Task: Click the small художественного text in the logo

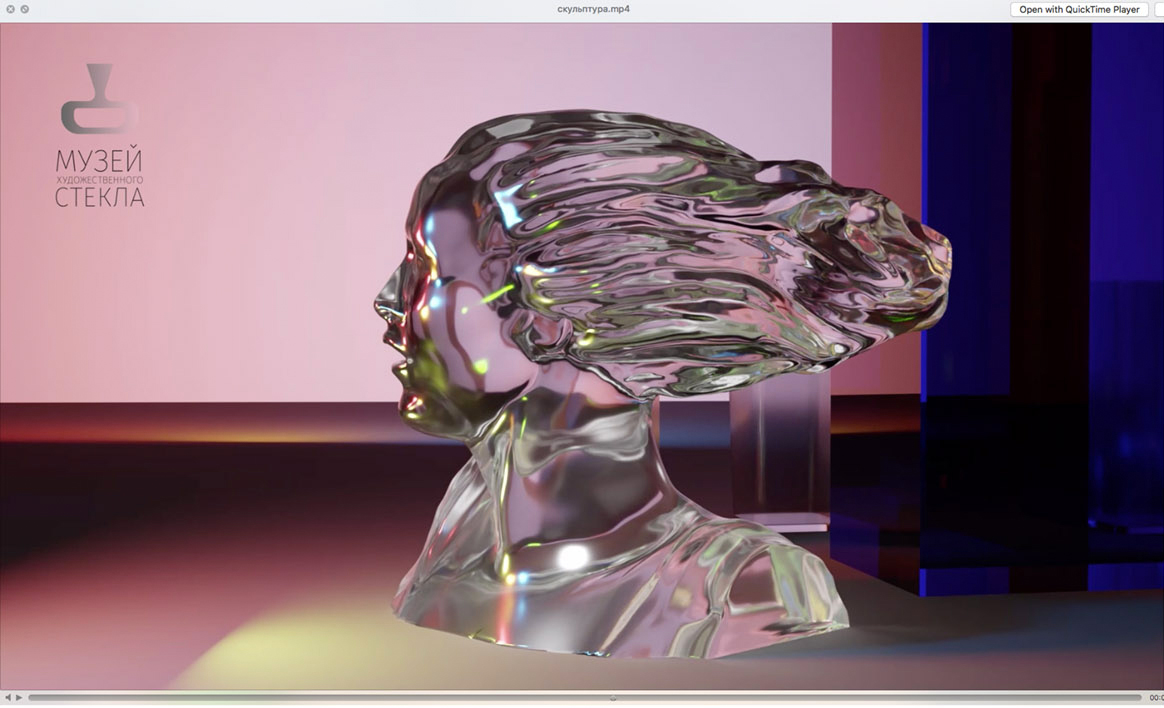Action: point(99,179)
